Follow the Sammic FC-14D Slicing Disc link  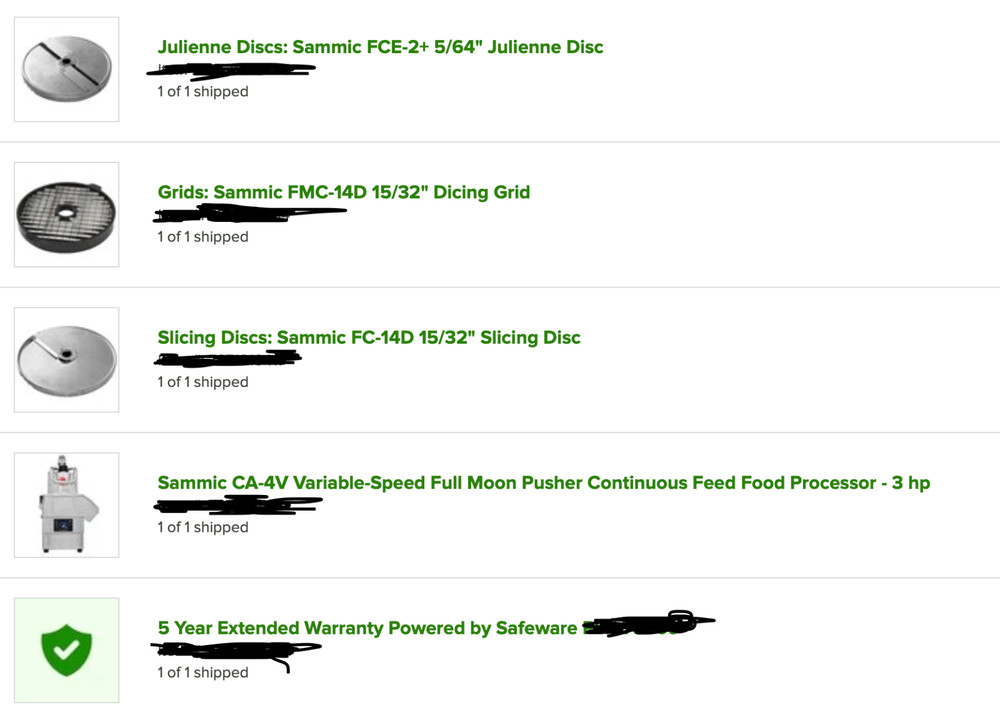(368, 337)
